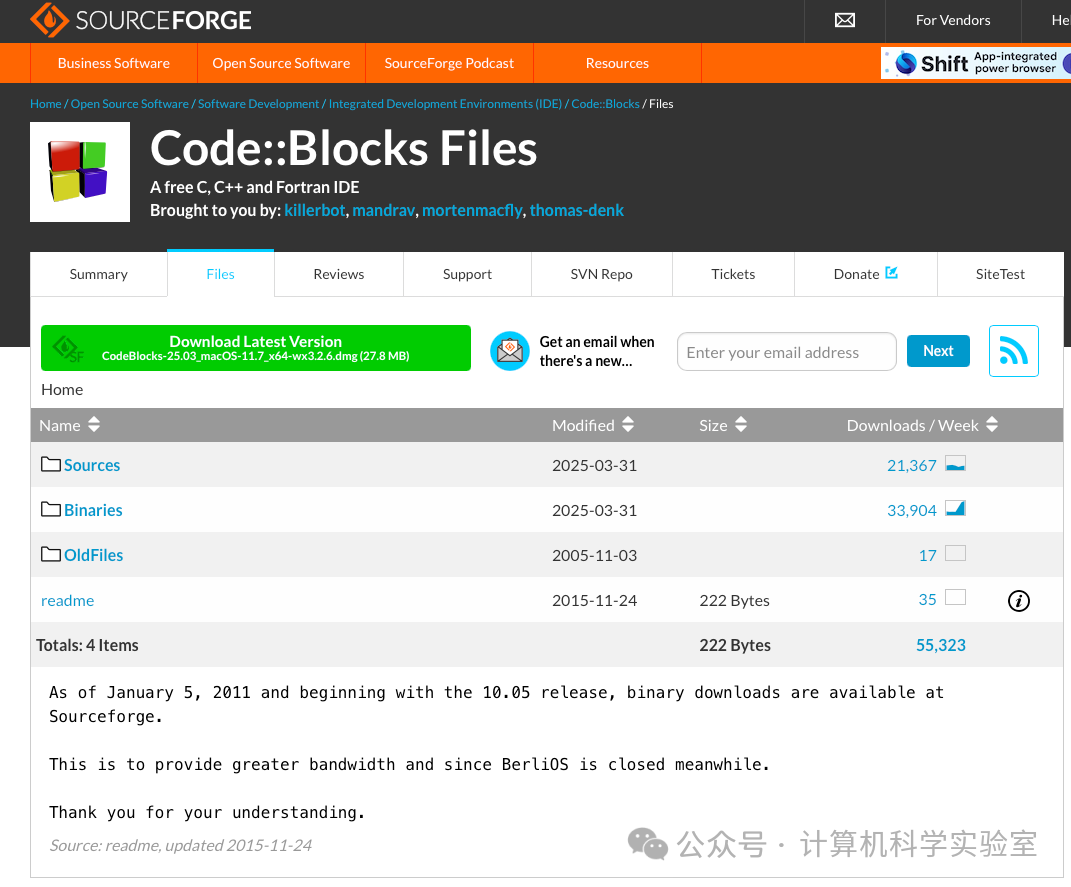Open Business Software menu
Screen dimensions: 1071x887
point(114,63)
